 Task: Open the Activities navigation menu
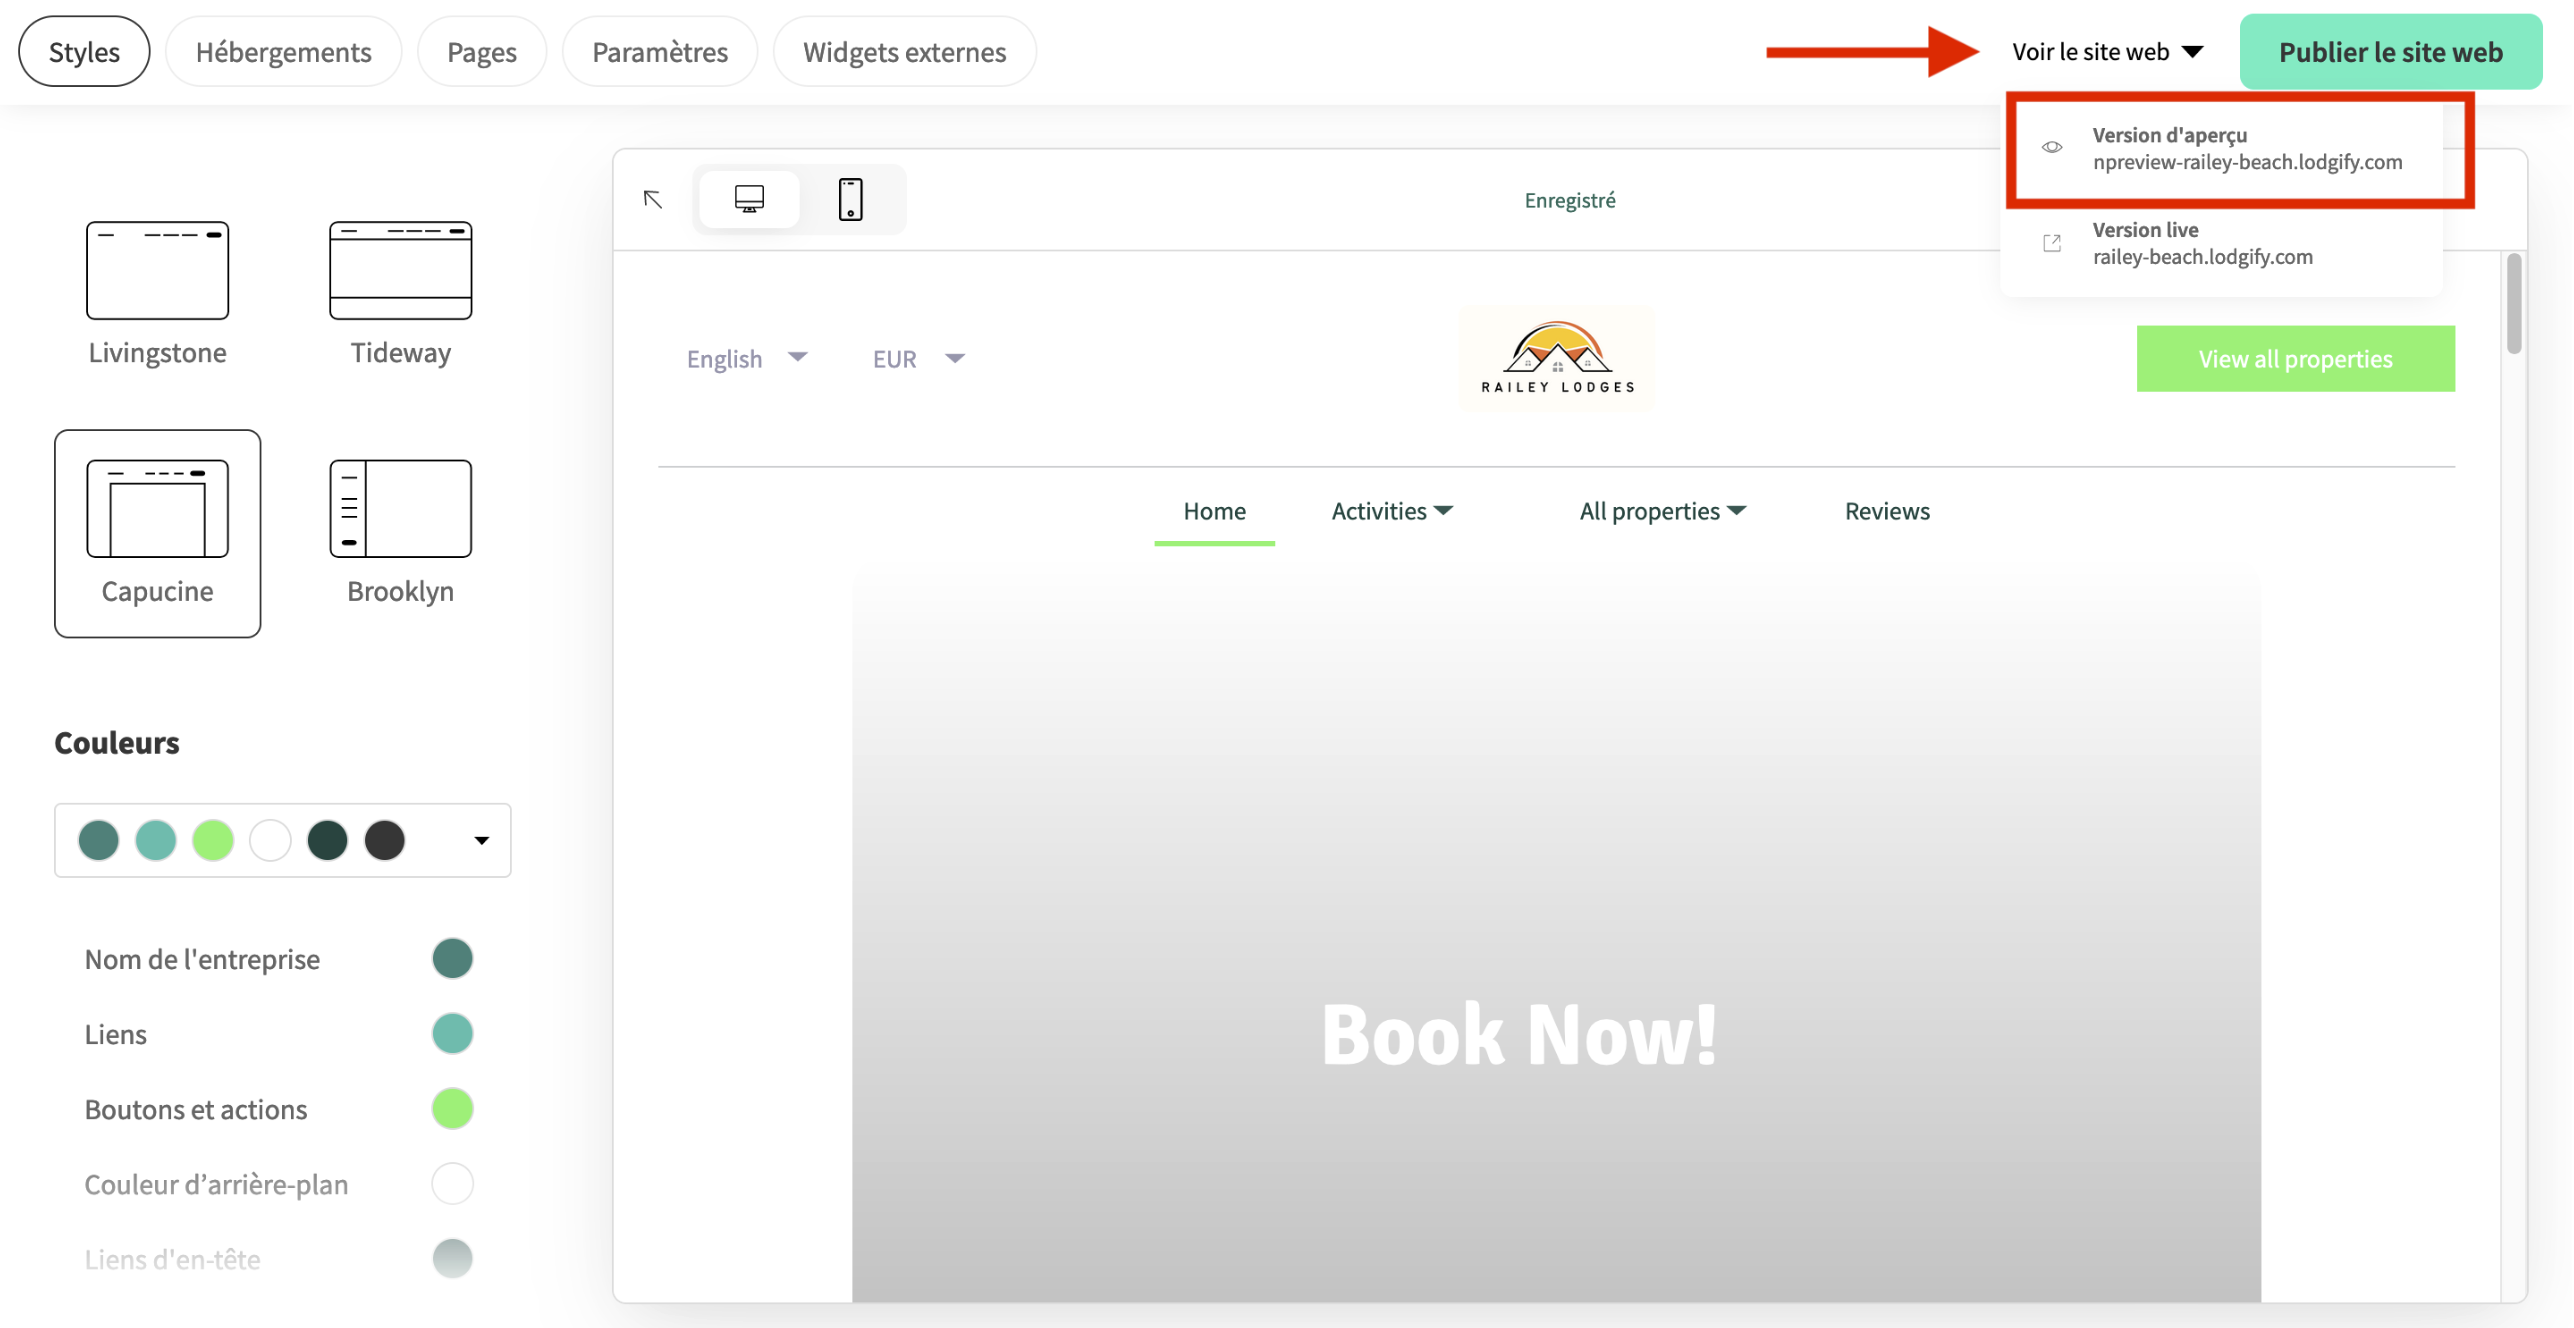[x=1391, y=511]
